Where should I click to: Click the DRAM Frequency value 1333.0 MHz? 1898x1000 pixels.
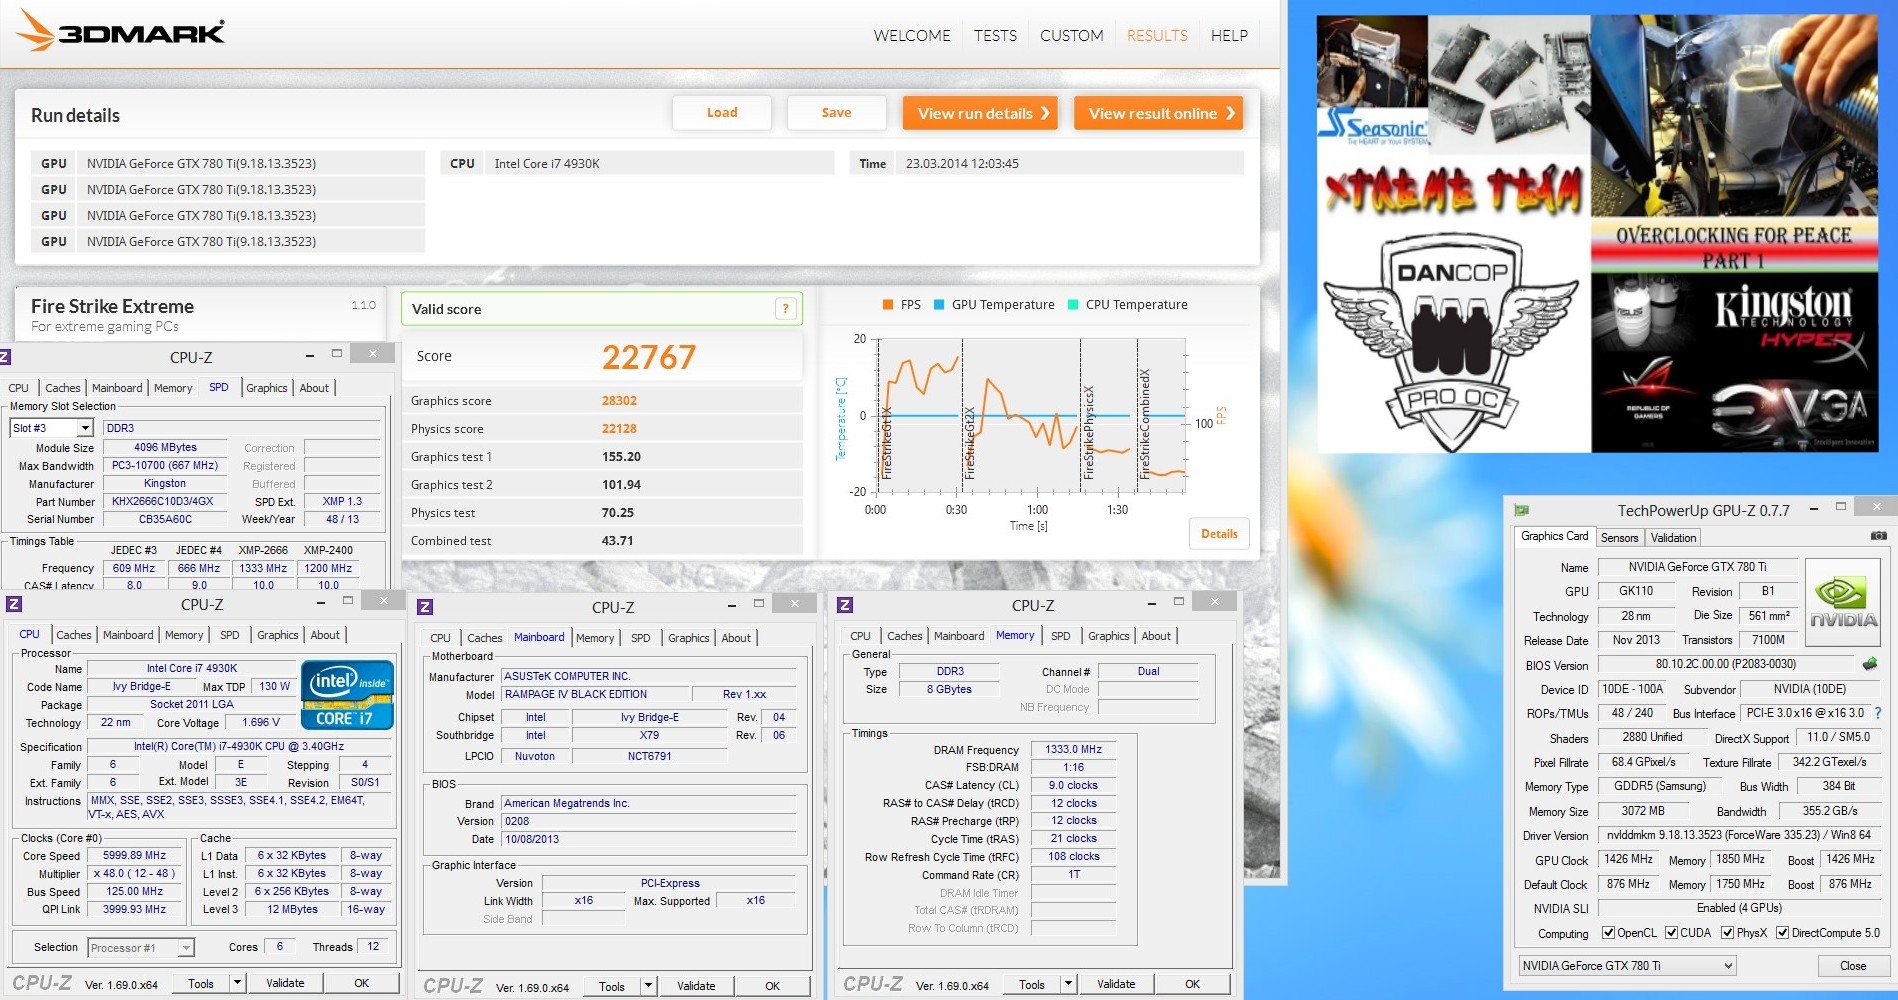pos(1073,750)
